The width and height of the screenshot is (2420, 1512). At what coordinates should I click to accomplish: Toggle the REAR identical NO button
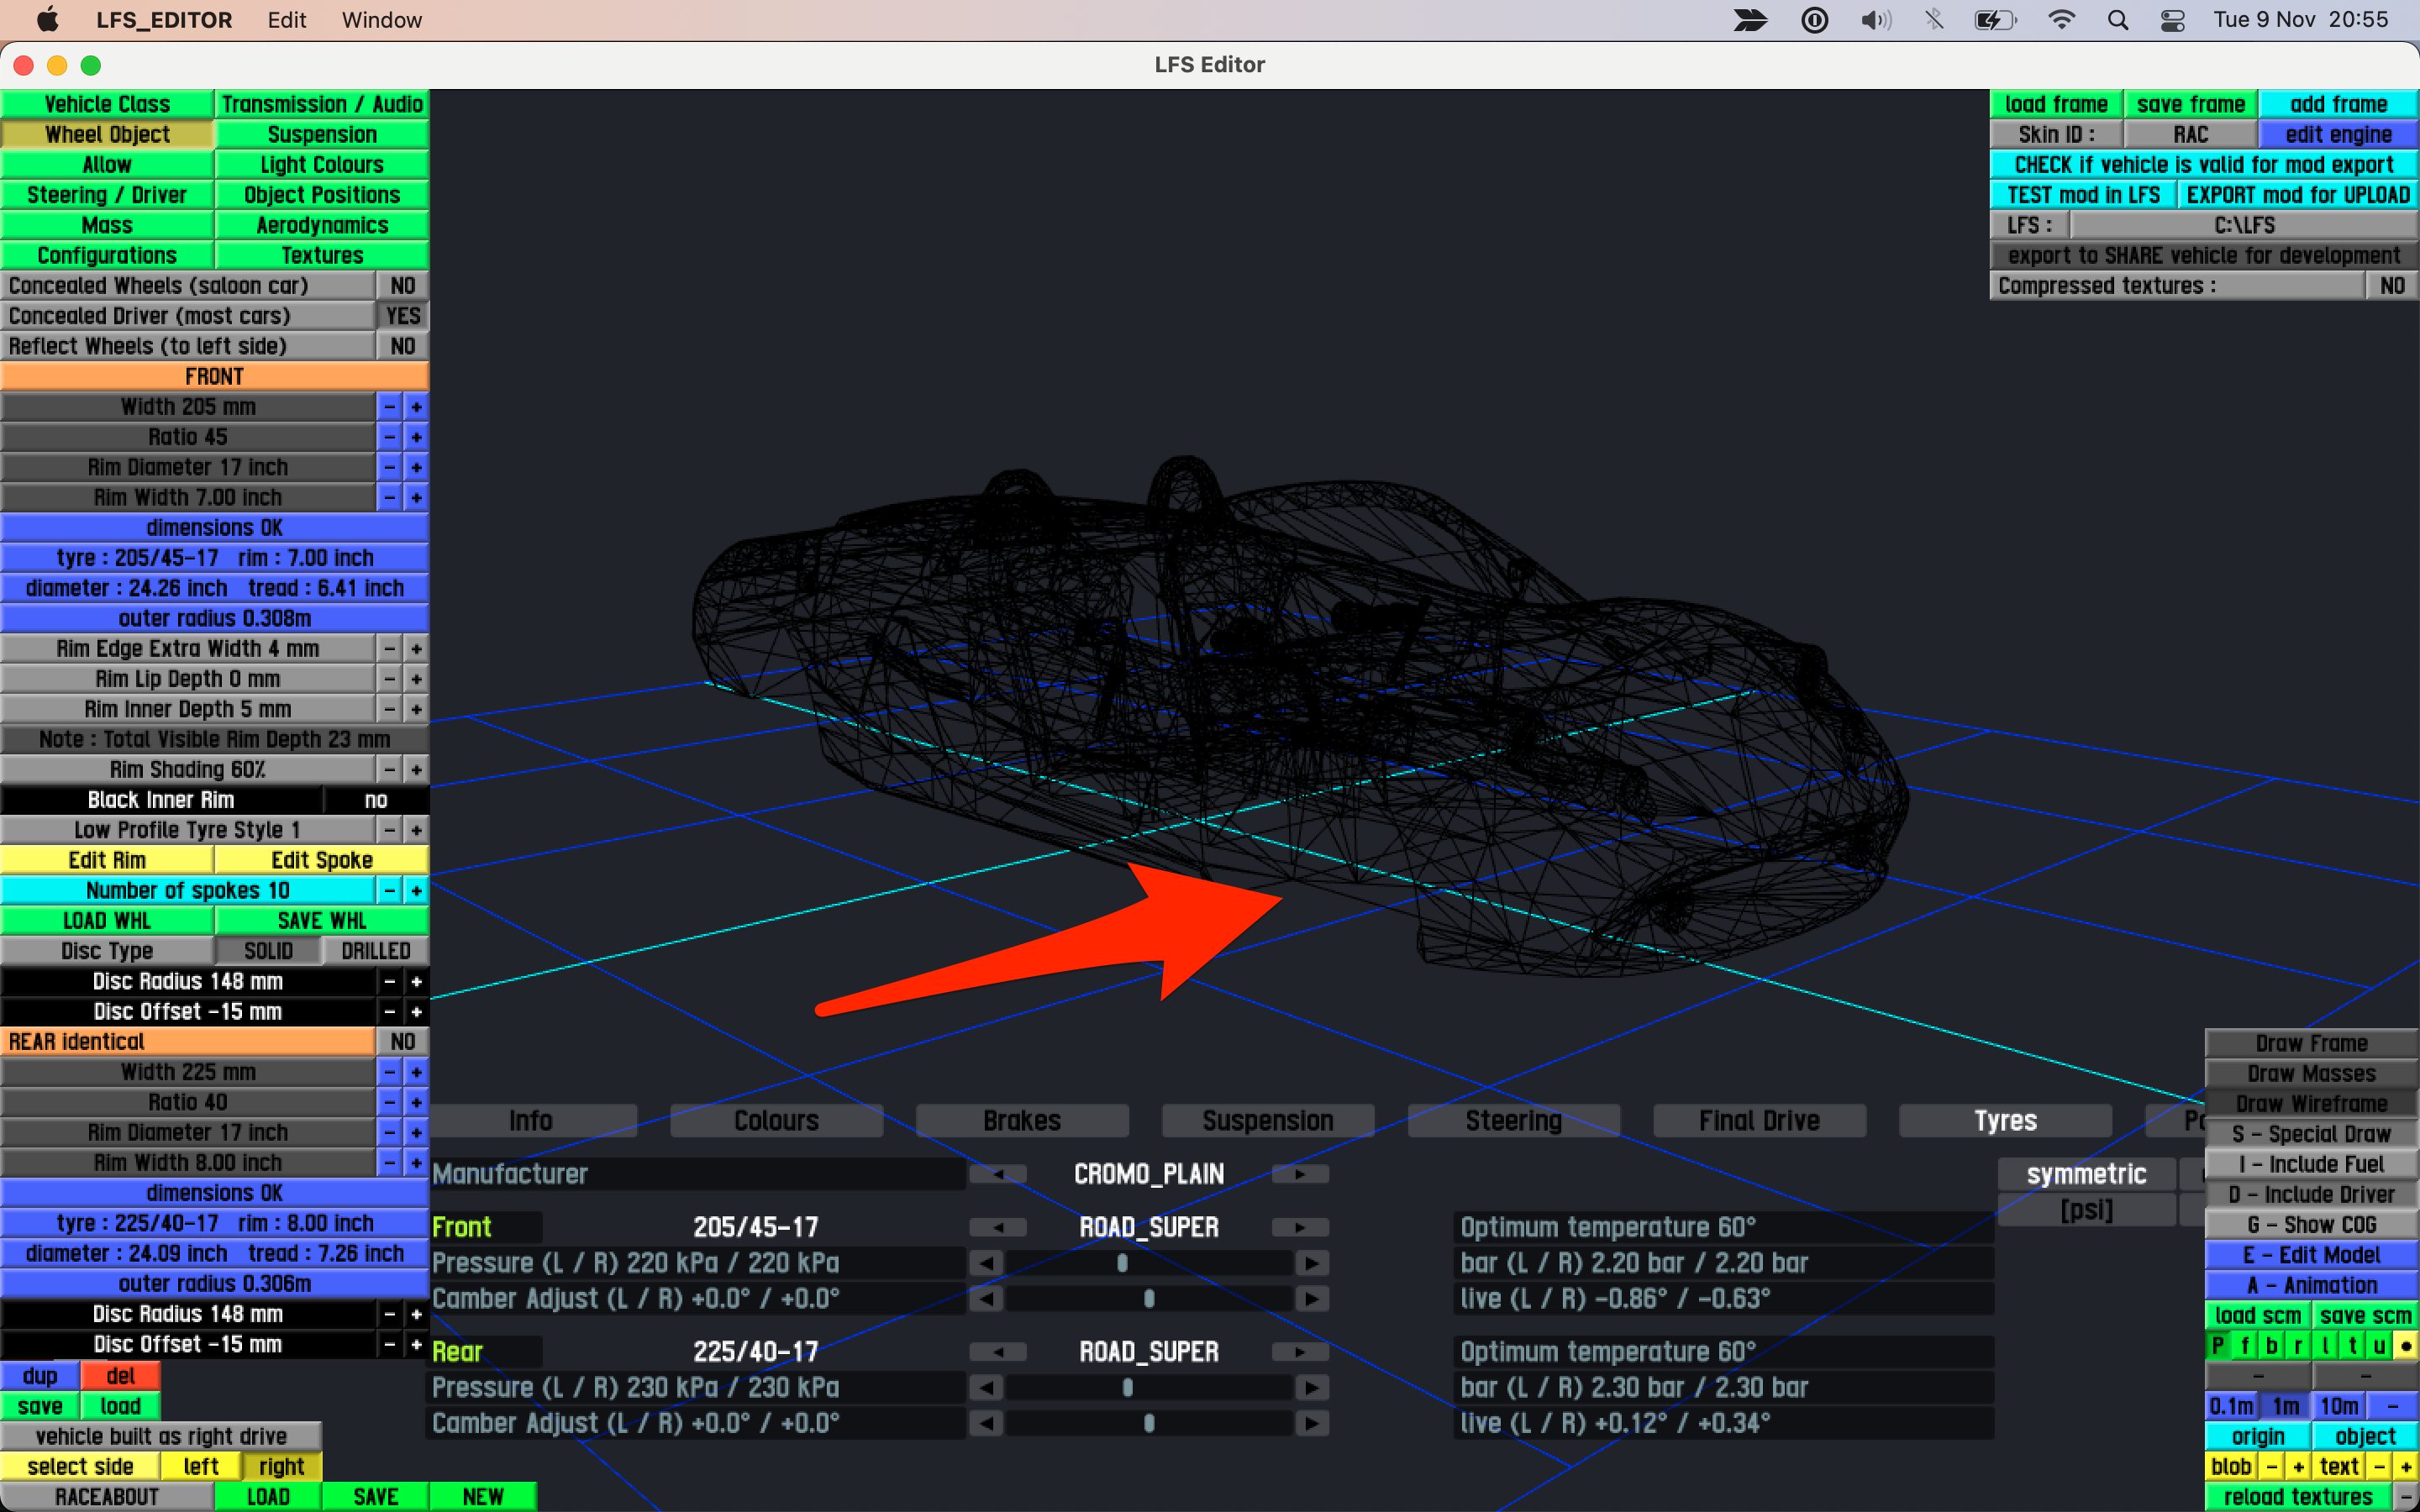tap(402, 1042)
